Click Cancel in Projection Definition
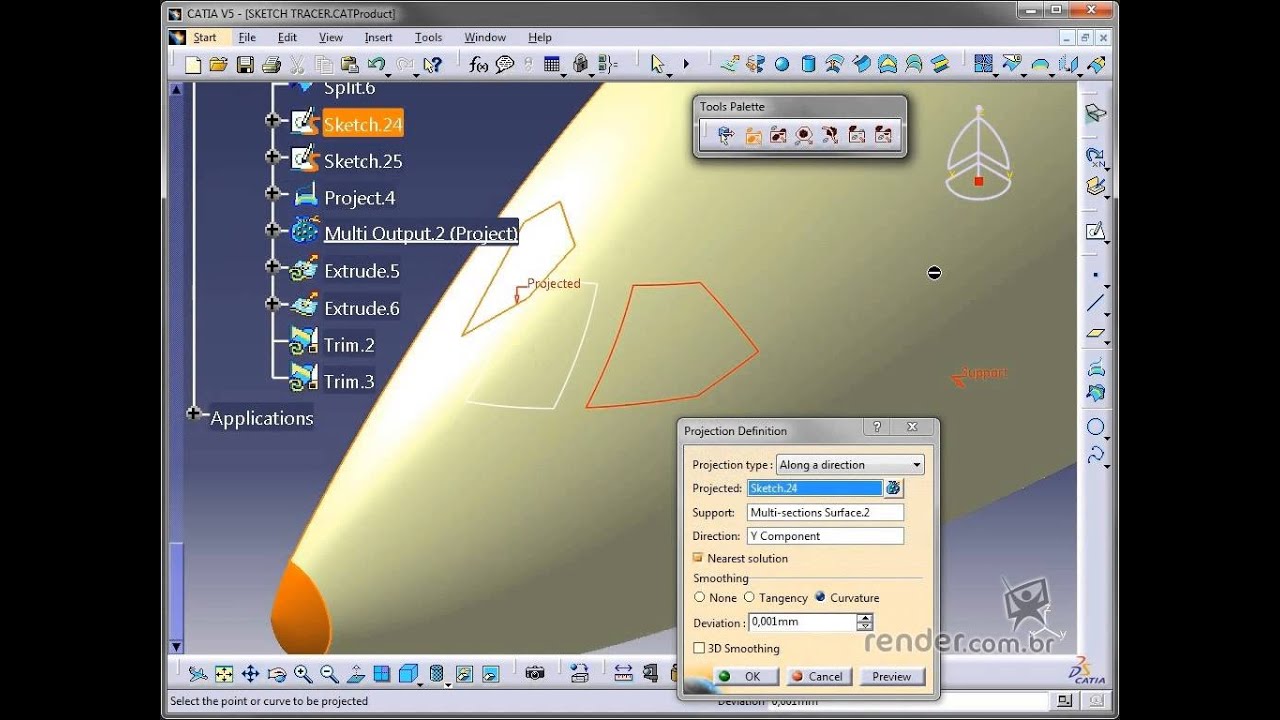Screen dimensions: 1280x720 [x=818, y=676]
